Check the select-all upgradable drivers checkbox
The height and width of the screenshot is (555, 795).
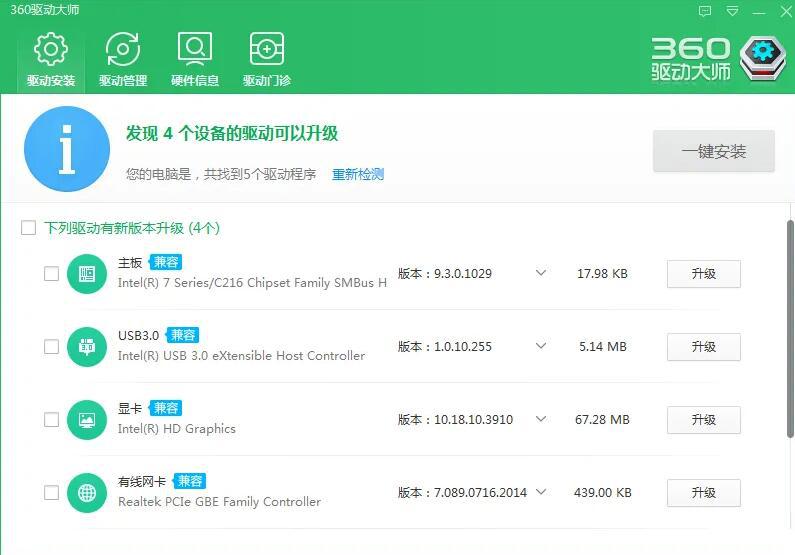coord(29,228)
